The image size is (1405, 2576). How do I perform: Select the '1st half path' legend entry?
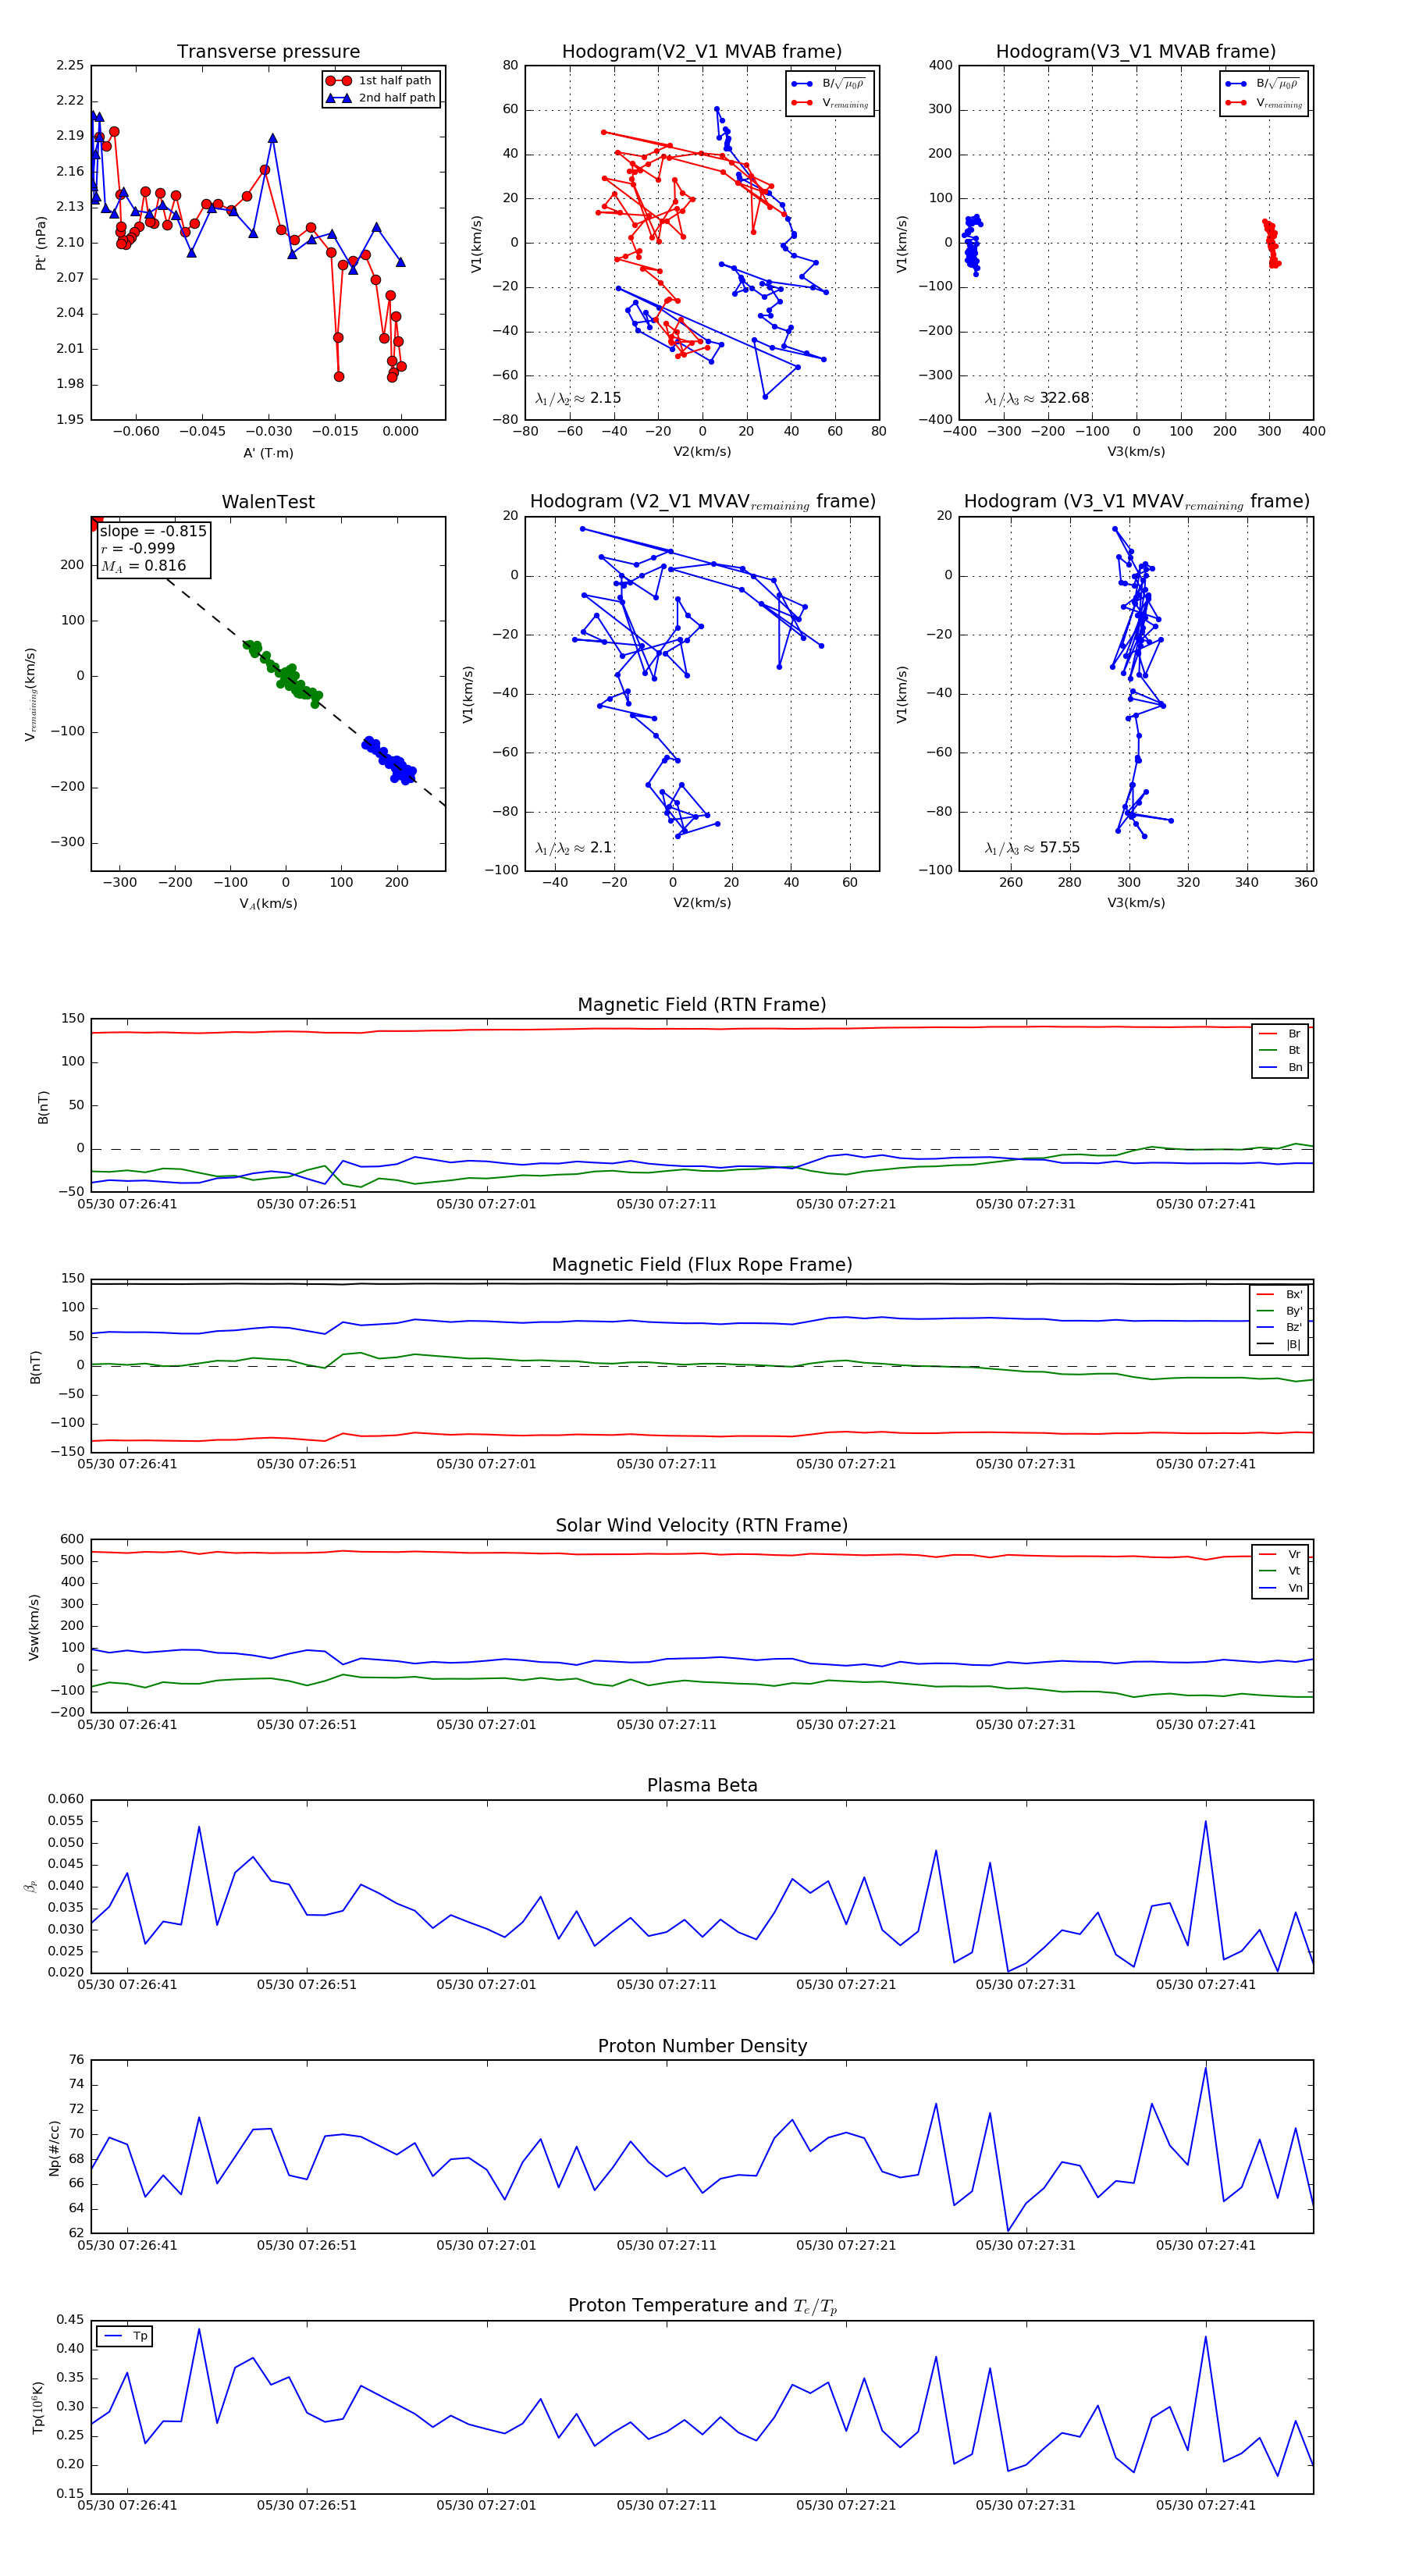pos(381,80)
